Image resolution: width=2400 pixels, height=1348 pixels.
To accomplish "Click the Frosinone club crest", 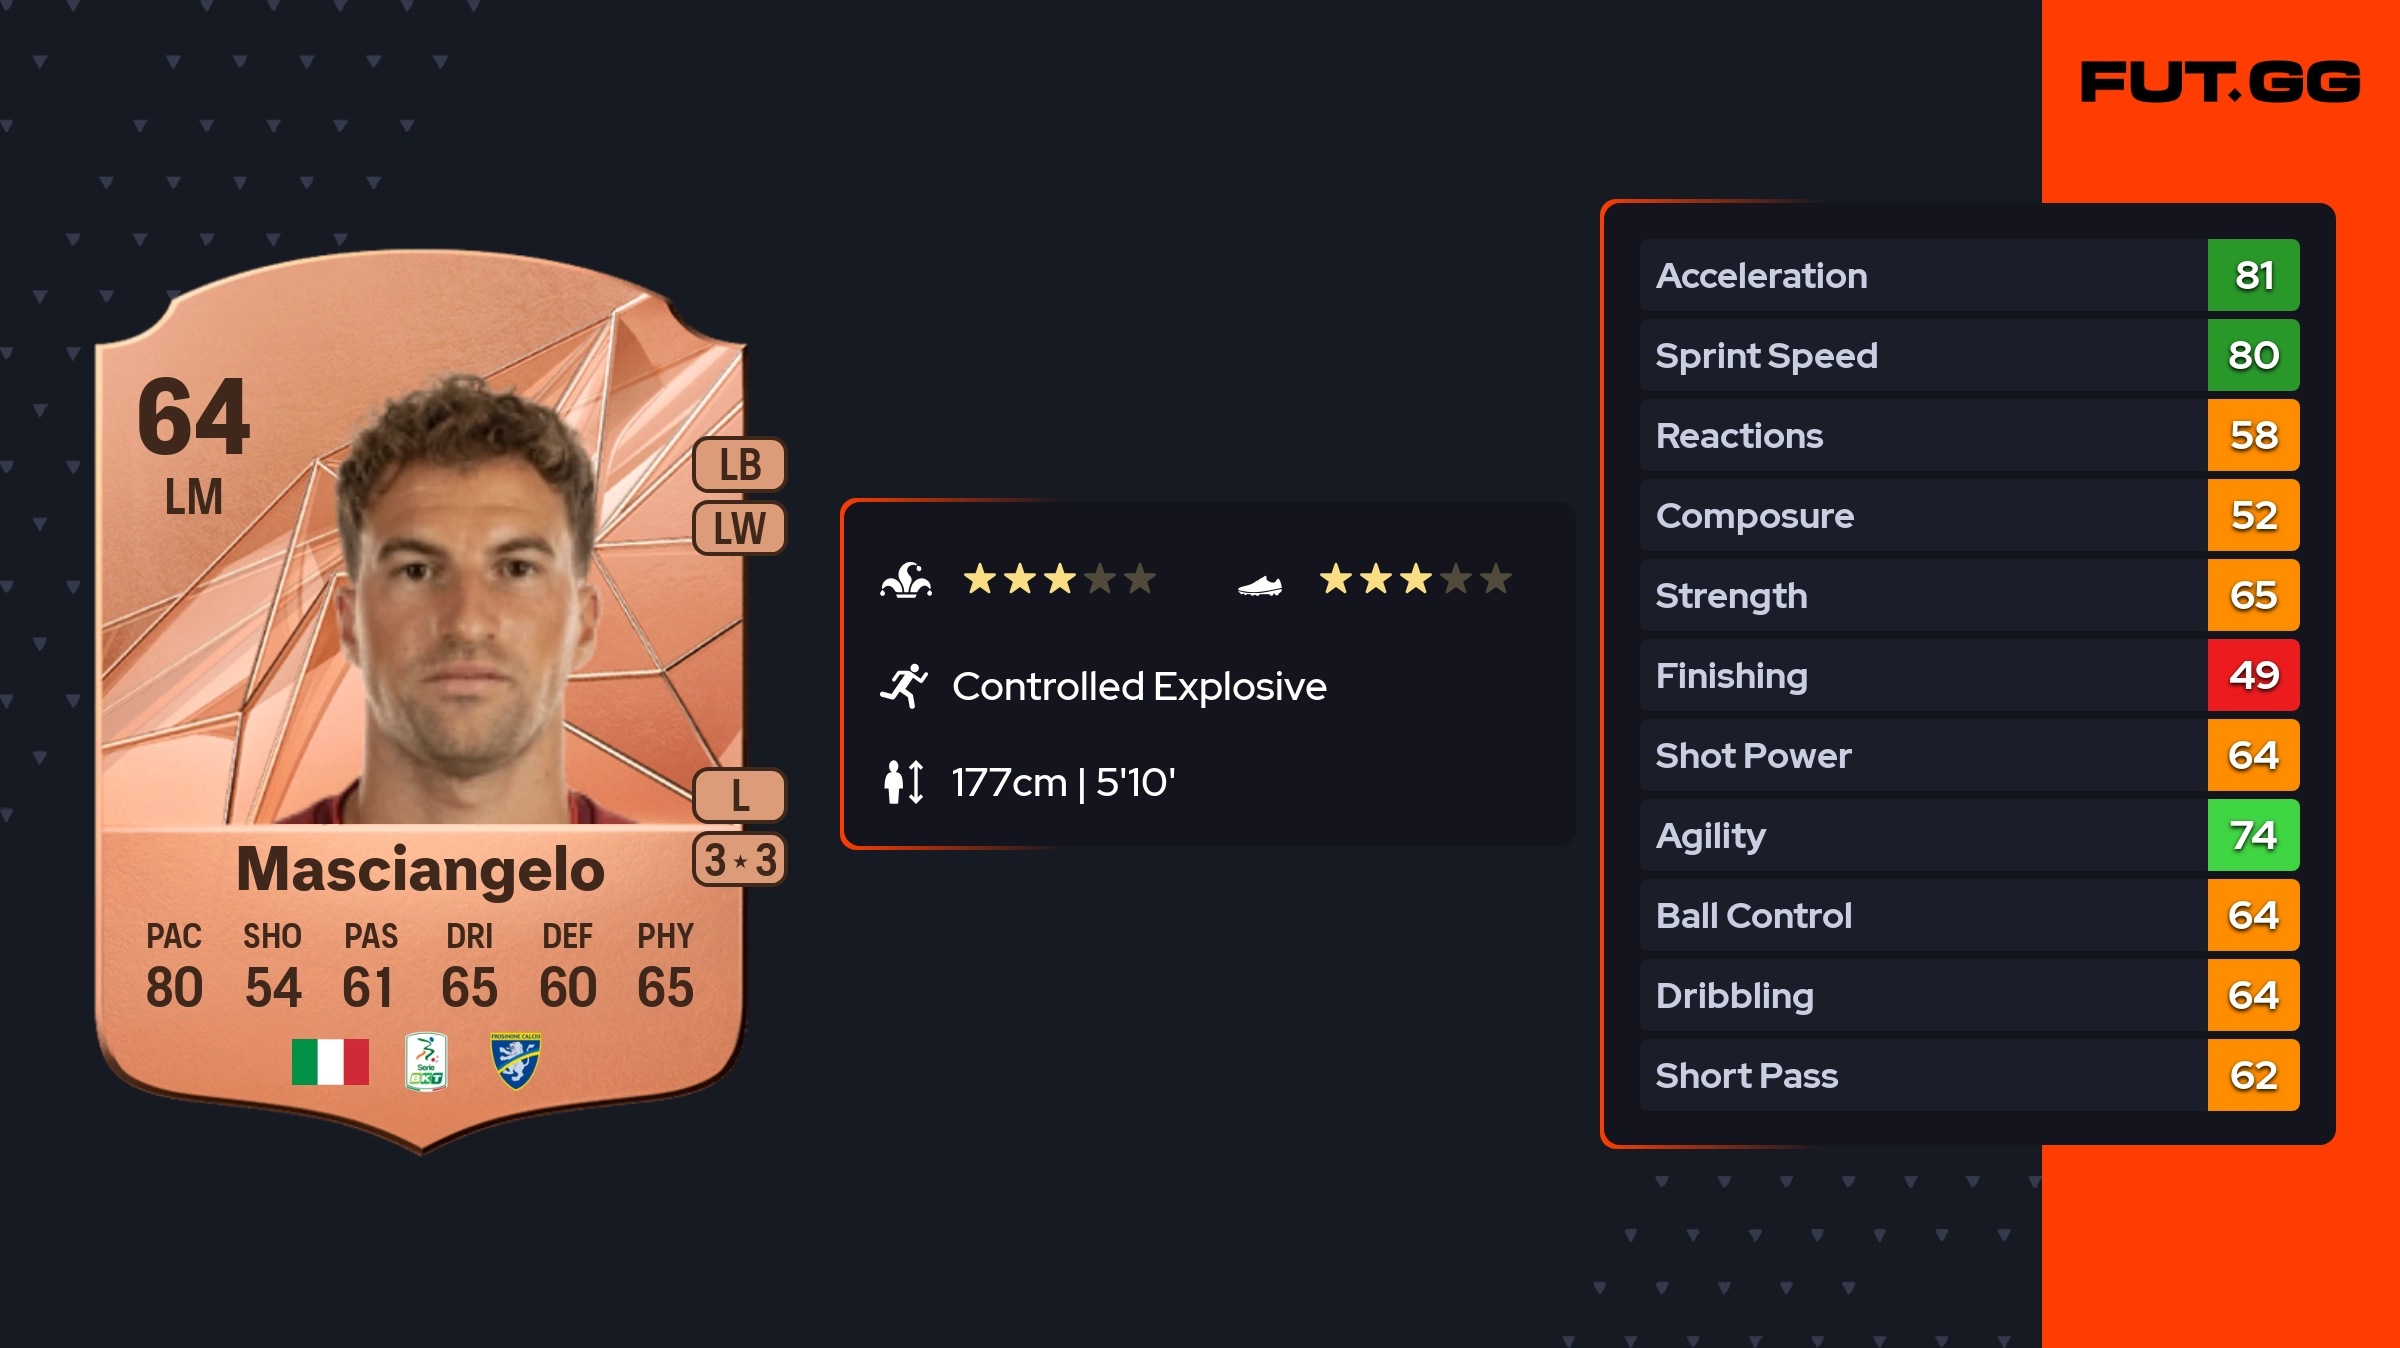I will [x=516, y=1061].
